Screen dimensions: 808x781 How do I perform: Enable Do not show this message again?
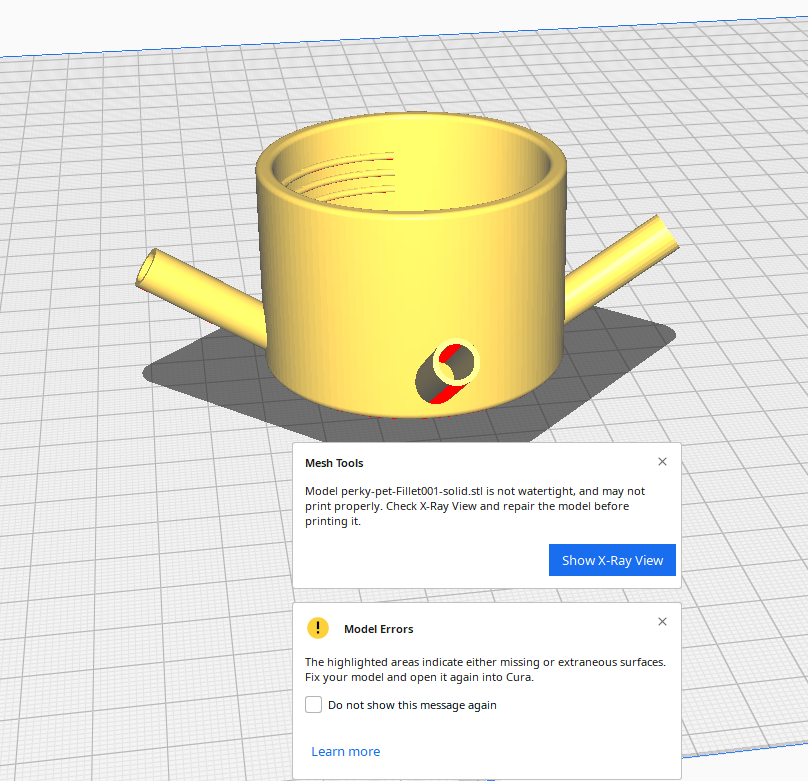click(x=313, y=704)
